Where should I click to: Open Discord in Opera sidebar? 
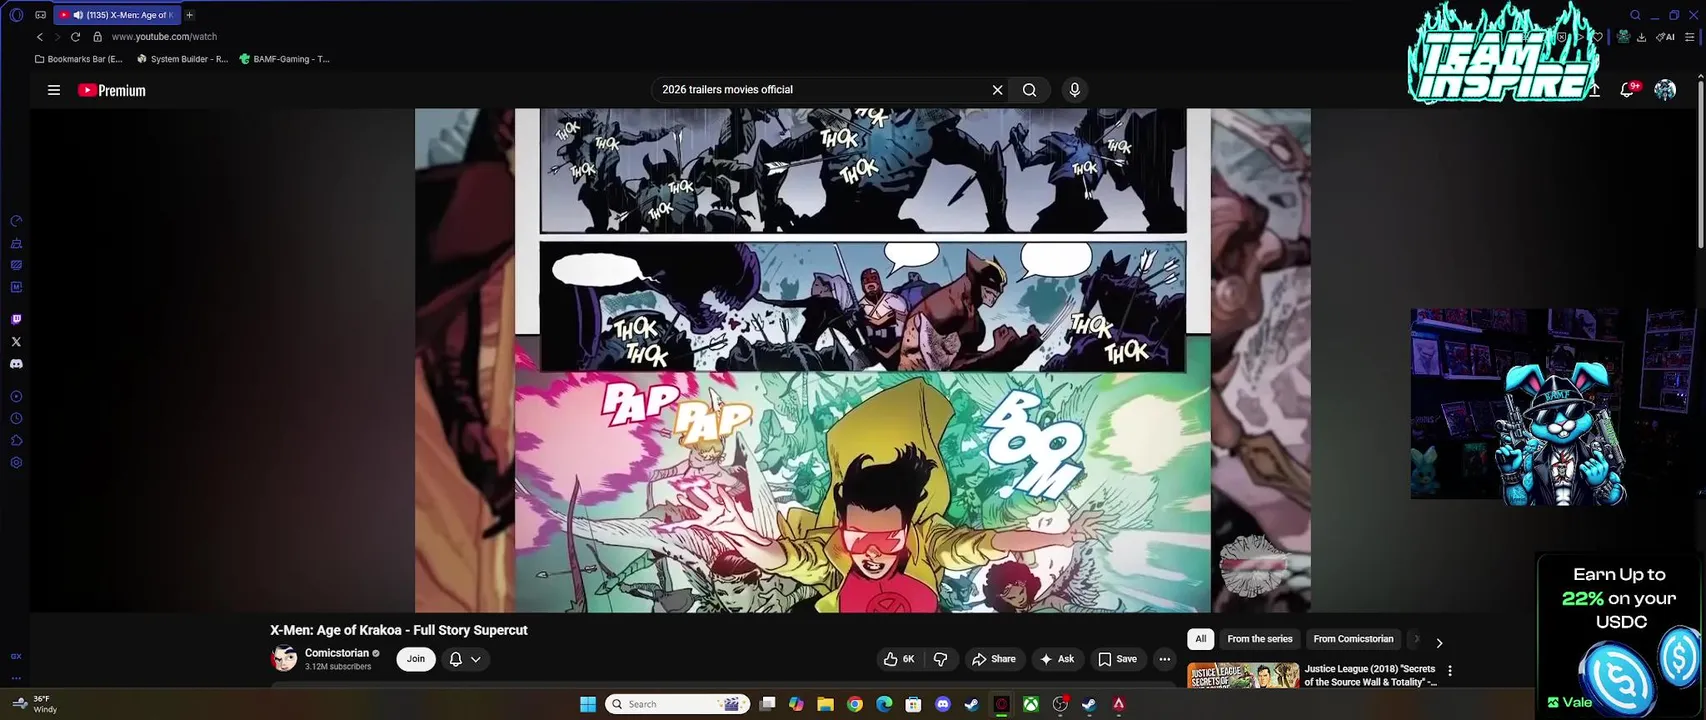[x=16, y=364]
